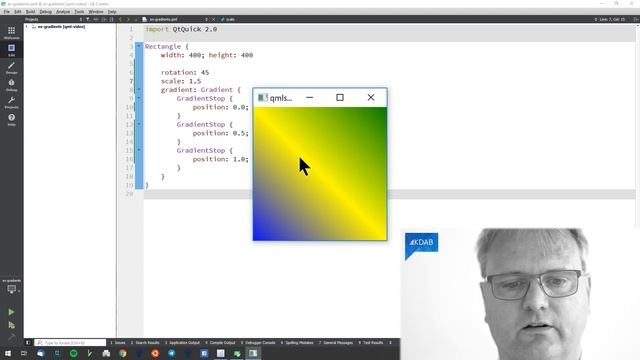Open the output panes selector arrows

391,343
